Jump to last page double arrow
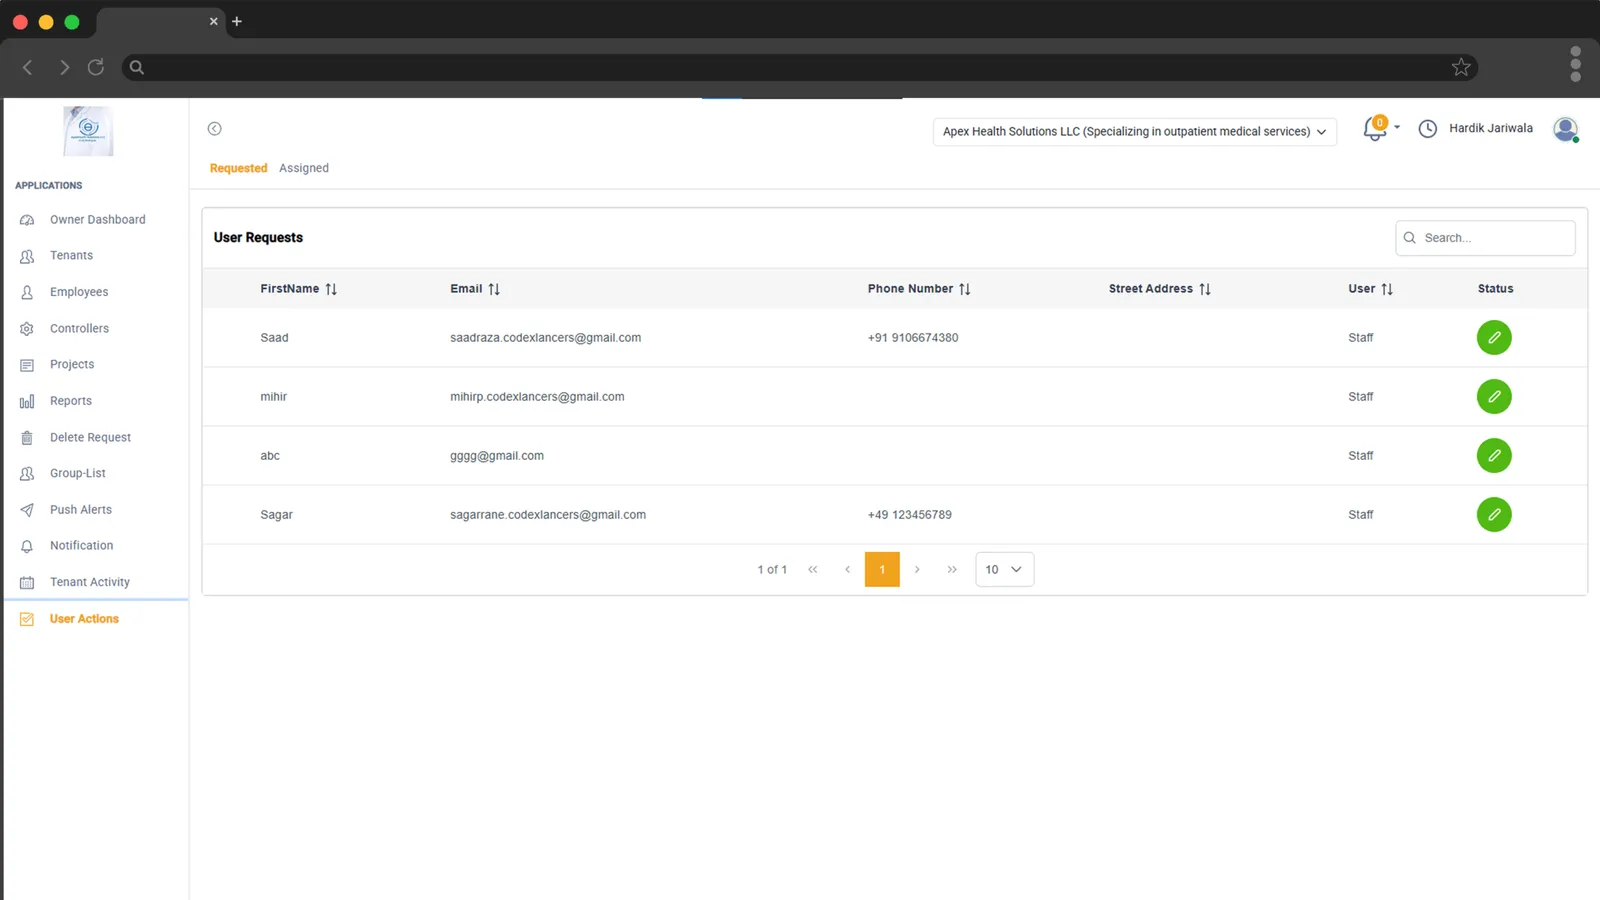This screenshot has height=900, width=1600. 952,570
